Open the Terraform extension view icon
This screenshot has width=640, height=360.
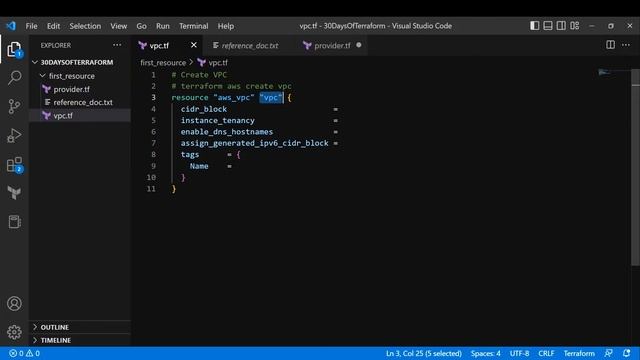tap(14, 193)
